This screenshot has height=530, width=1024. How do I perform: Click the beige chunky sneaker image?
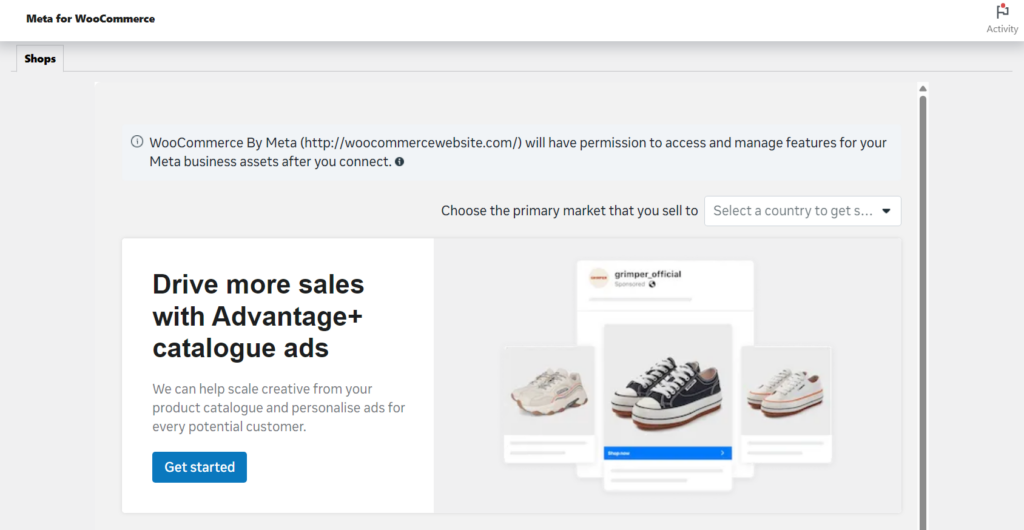549,390
